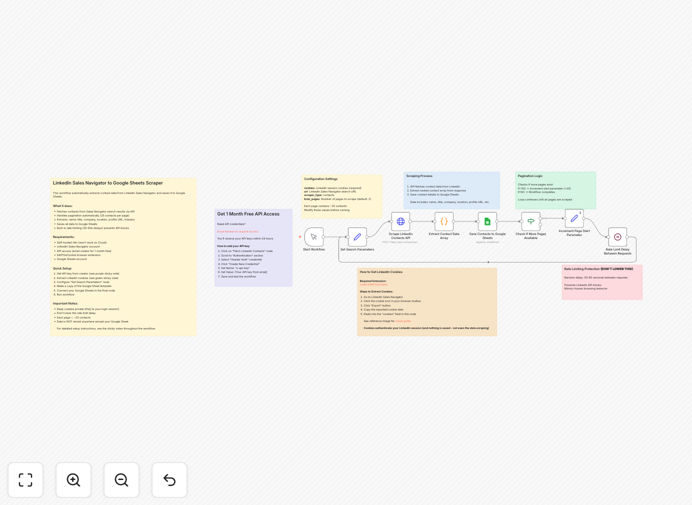
Task: Click the 'Start Workflow' node label
Action: pyautogui.click(x=314, y=249)
